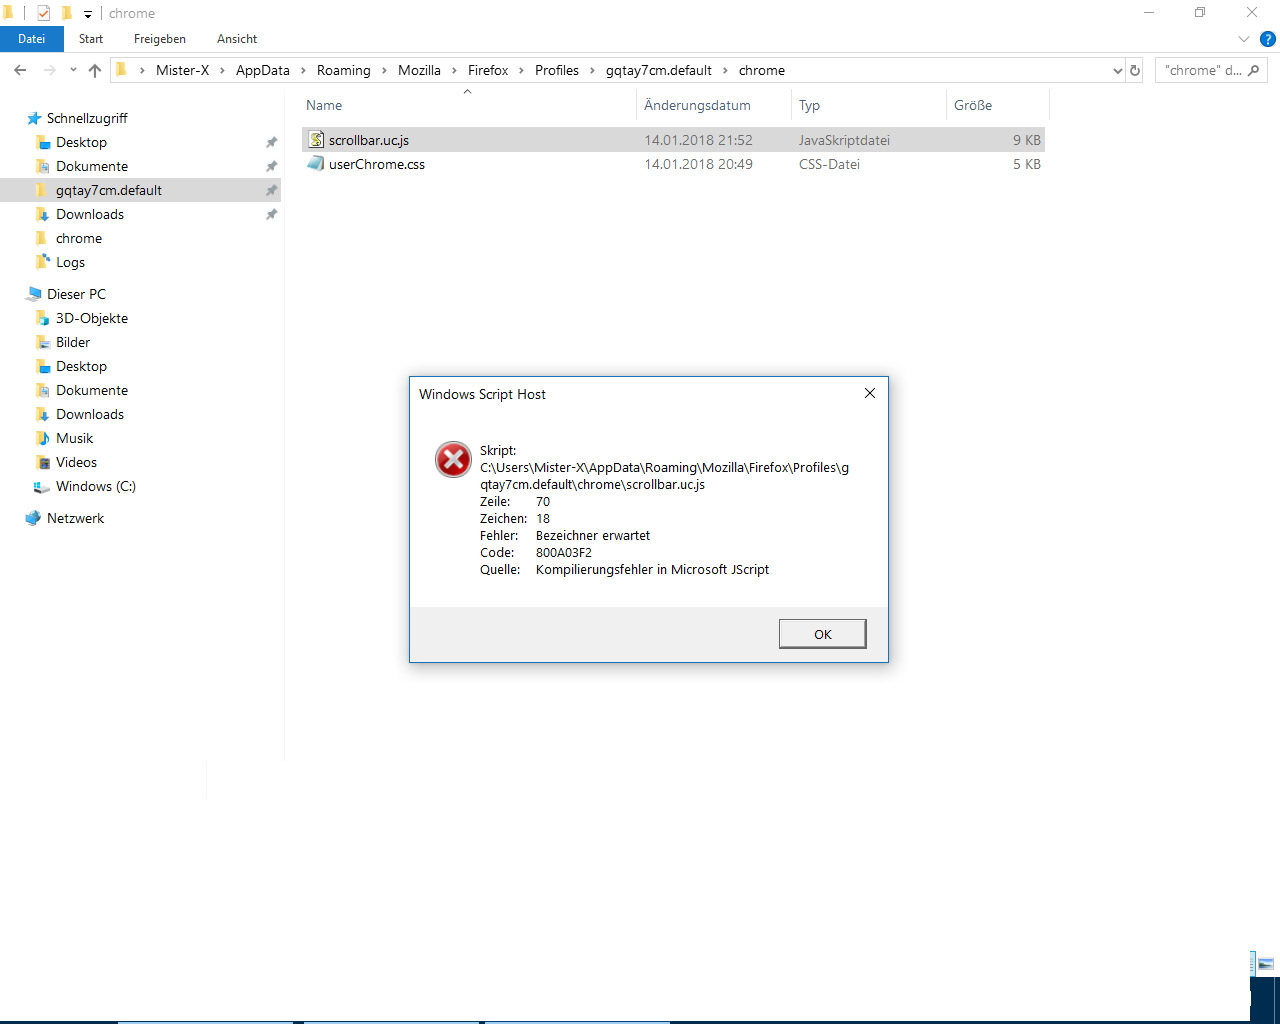Click the Bezeichner erwartet error text
Viewport: 1280px width, 1024px height.
pos(593,535)
